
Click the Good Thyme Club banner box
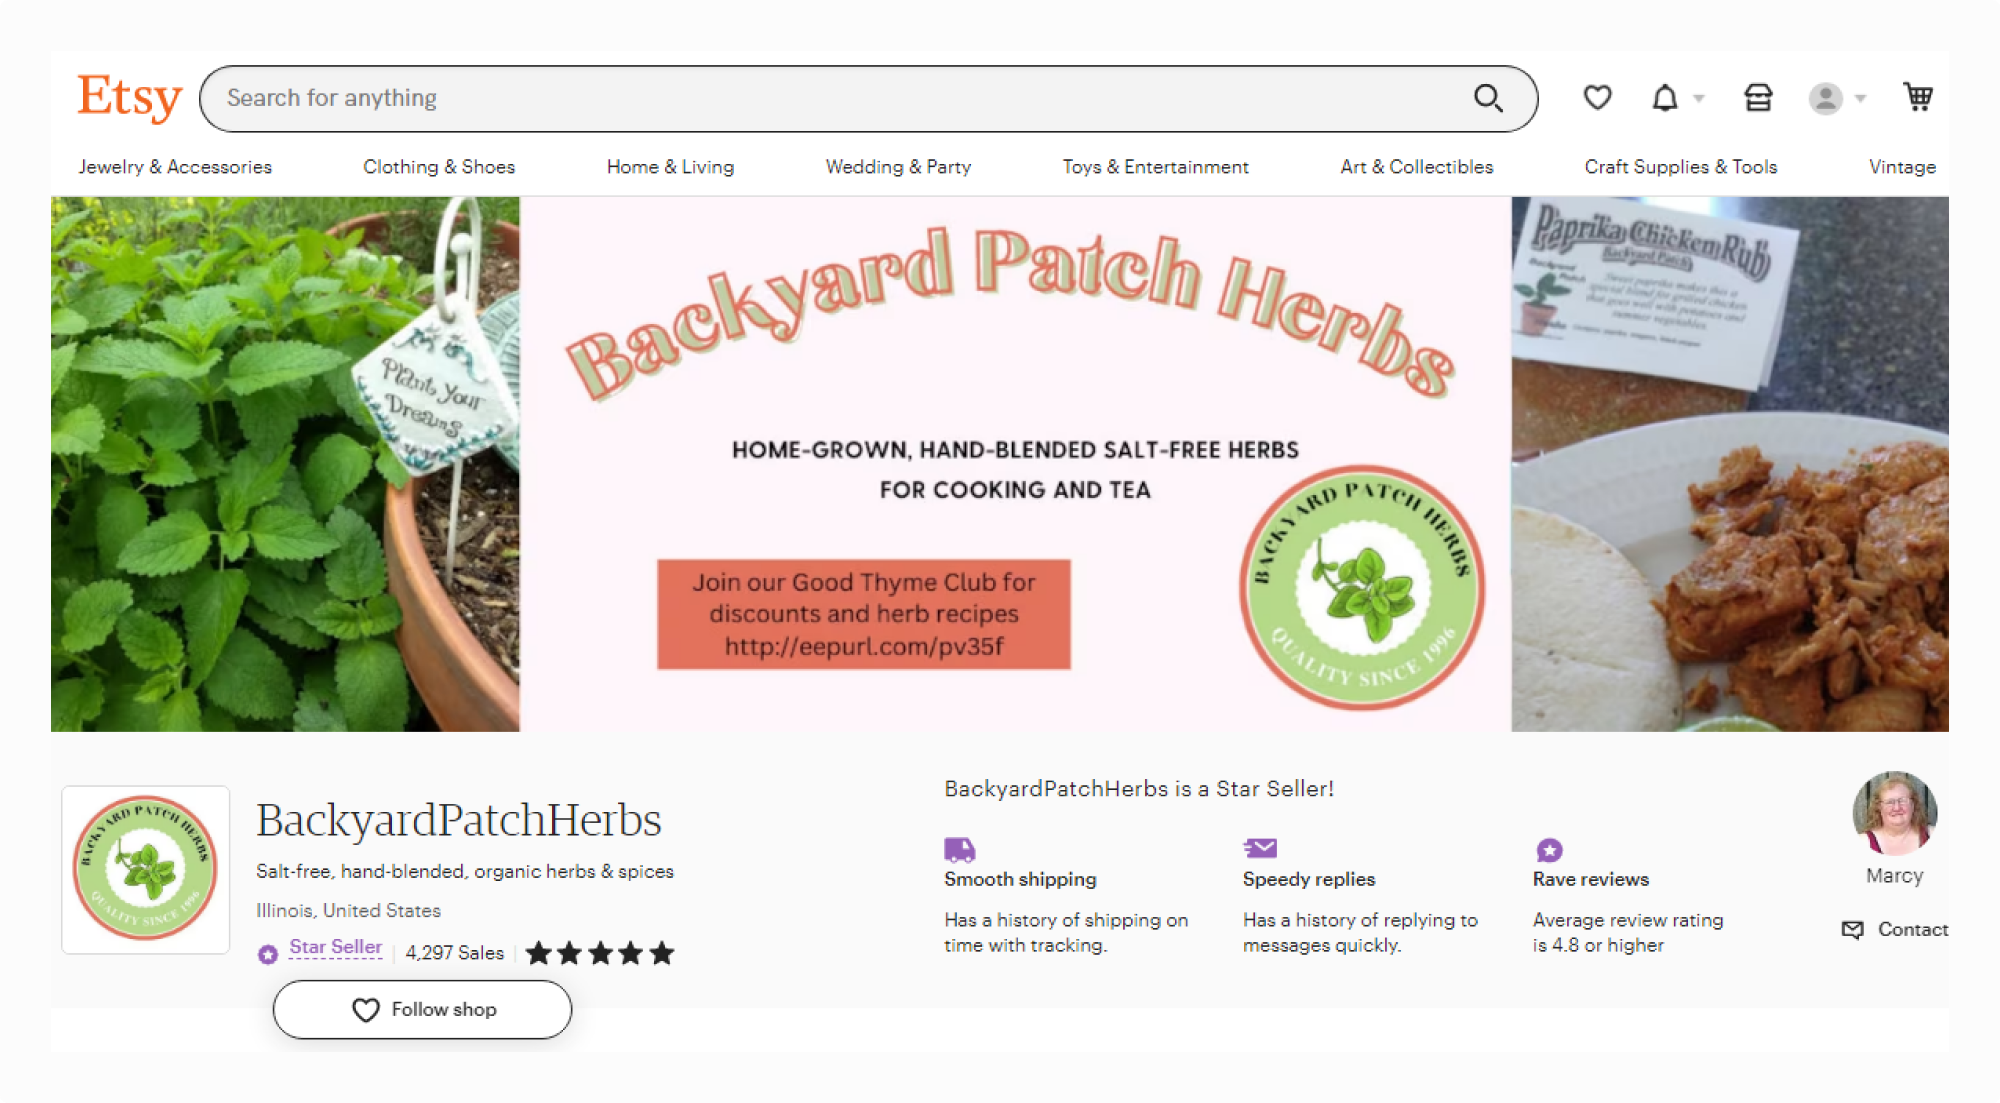[864, 614]
